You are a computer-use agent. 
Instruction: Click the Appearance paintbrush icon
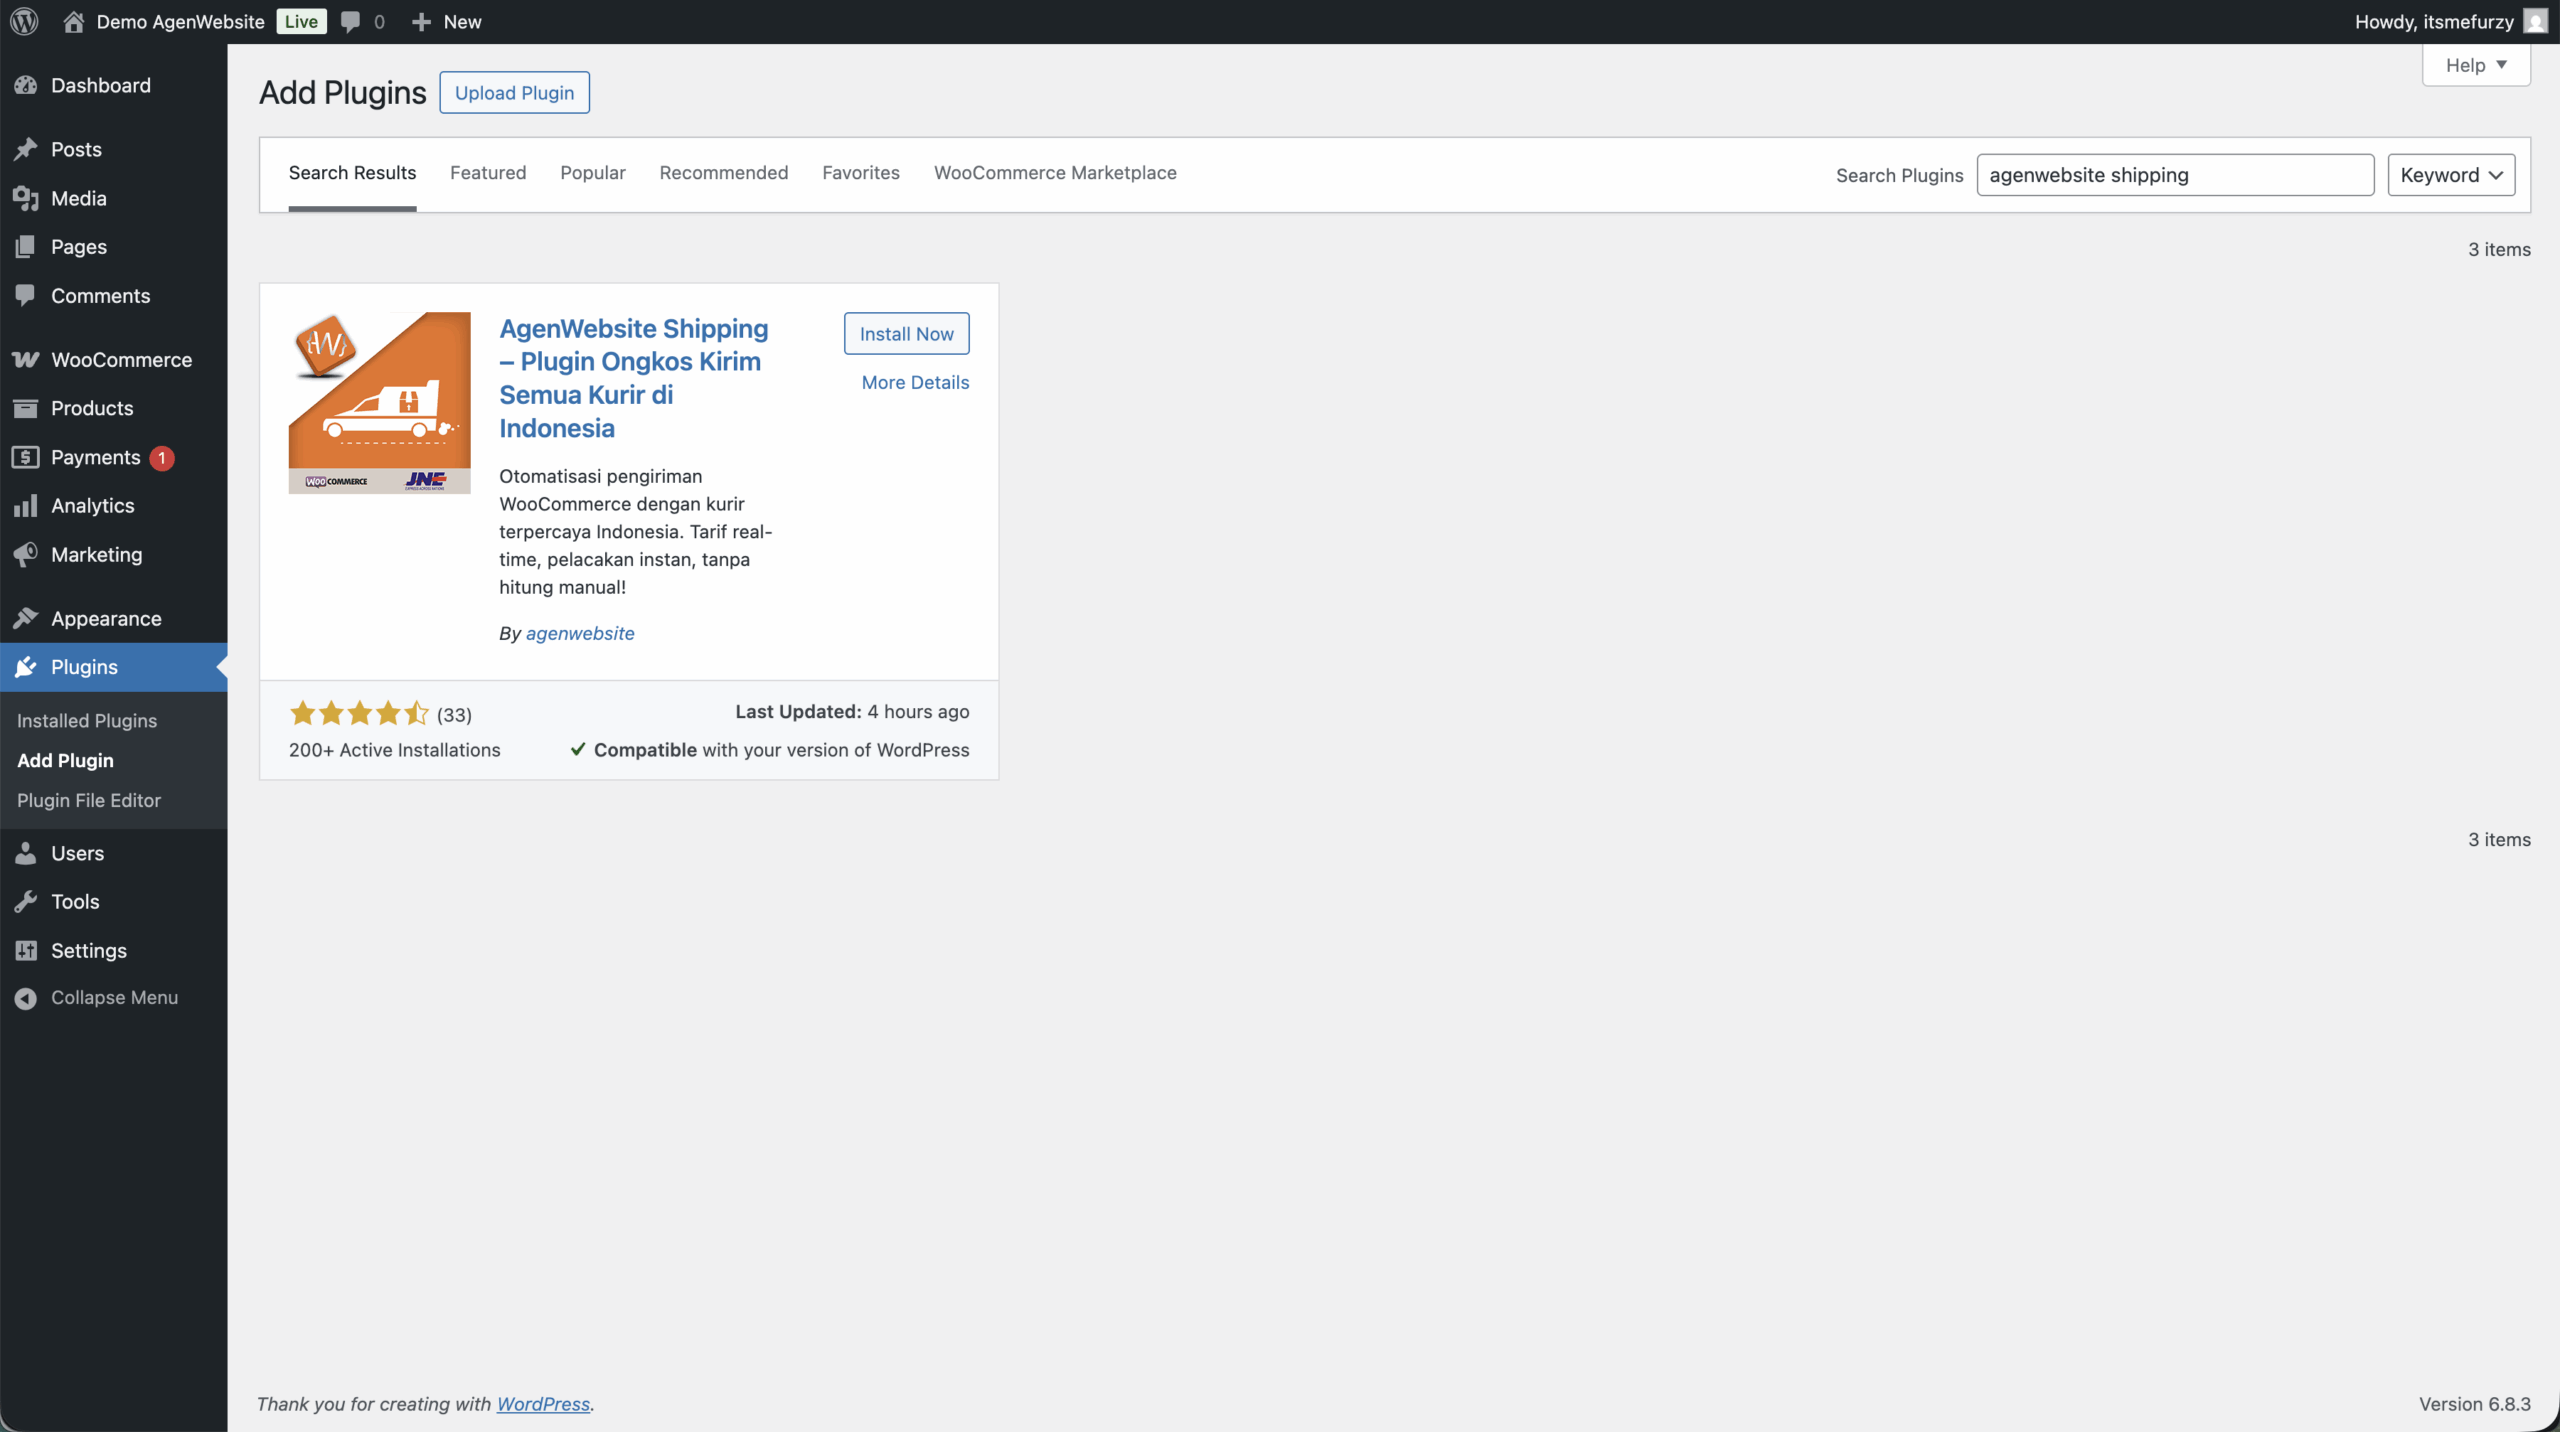click(26, 619)
